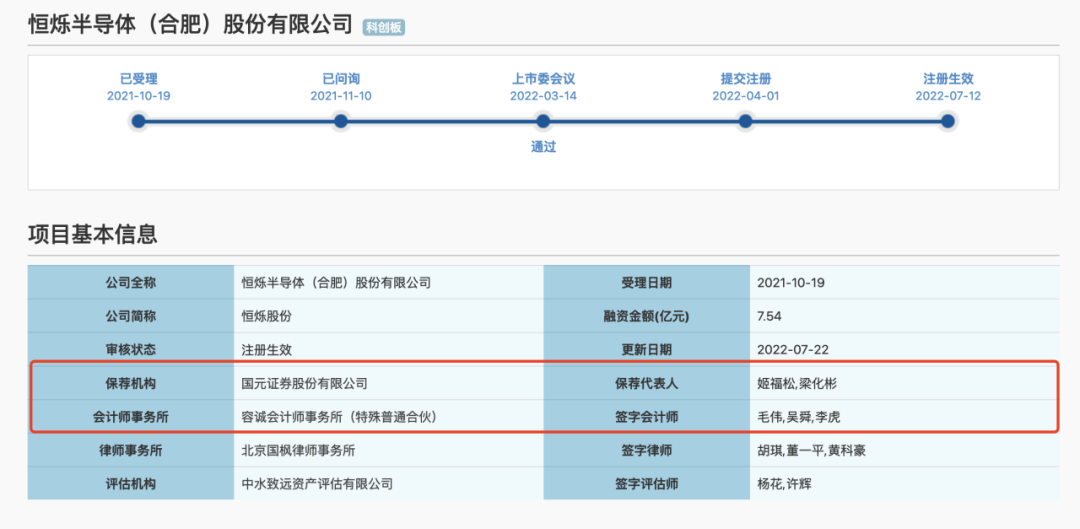The height and width of the screenshot is (529, 1080).
Task: Select 北京国枫律师事务所 law firm cell
Action: click(298, 450)
